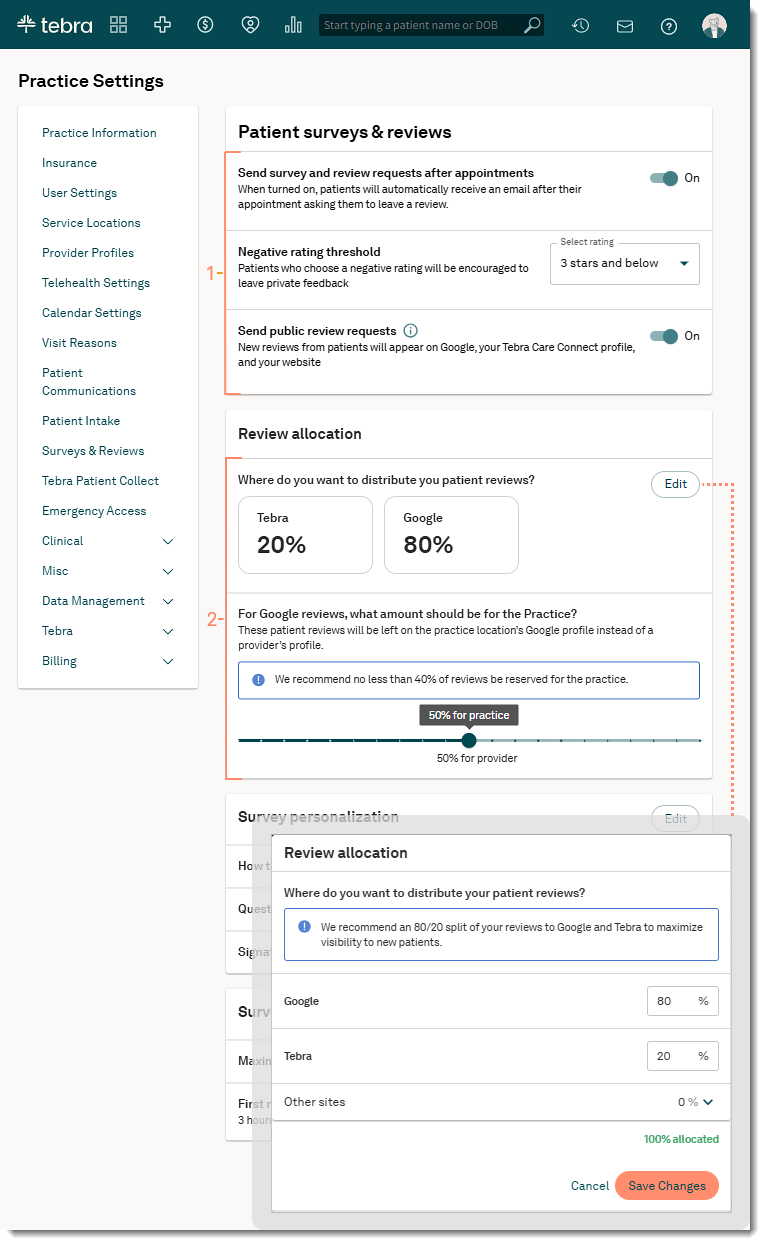Turn off Send public review requests toggle
Screen dimensions: 765x1245
pos(664,336)
